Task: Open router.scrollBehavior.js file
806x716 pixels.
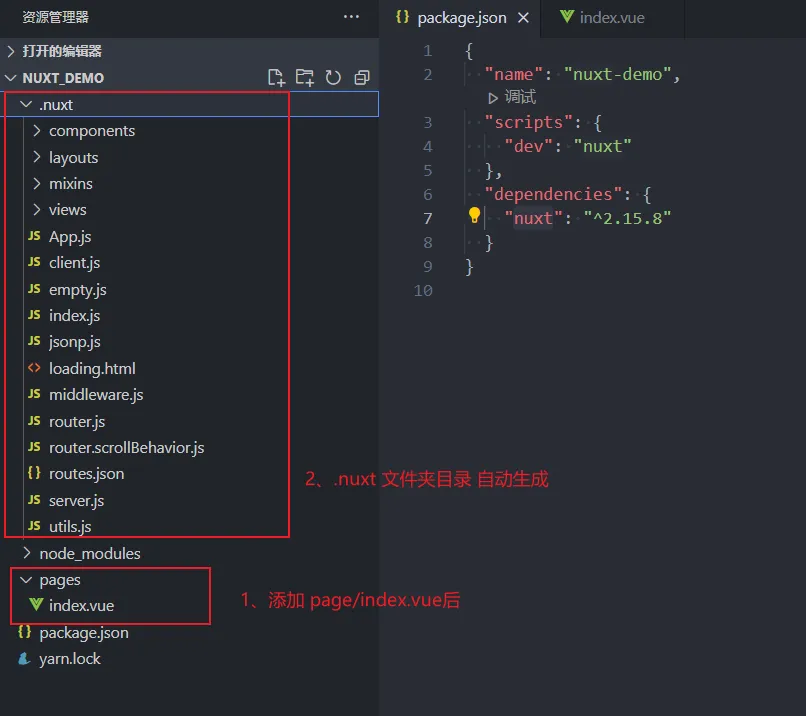Action: point(126,448)
